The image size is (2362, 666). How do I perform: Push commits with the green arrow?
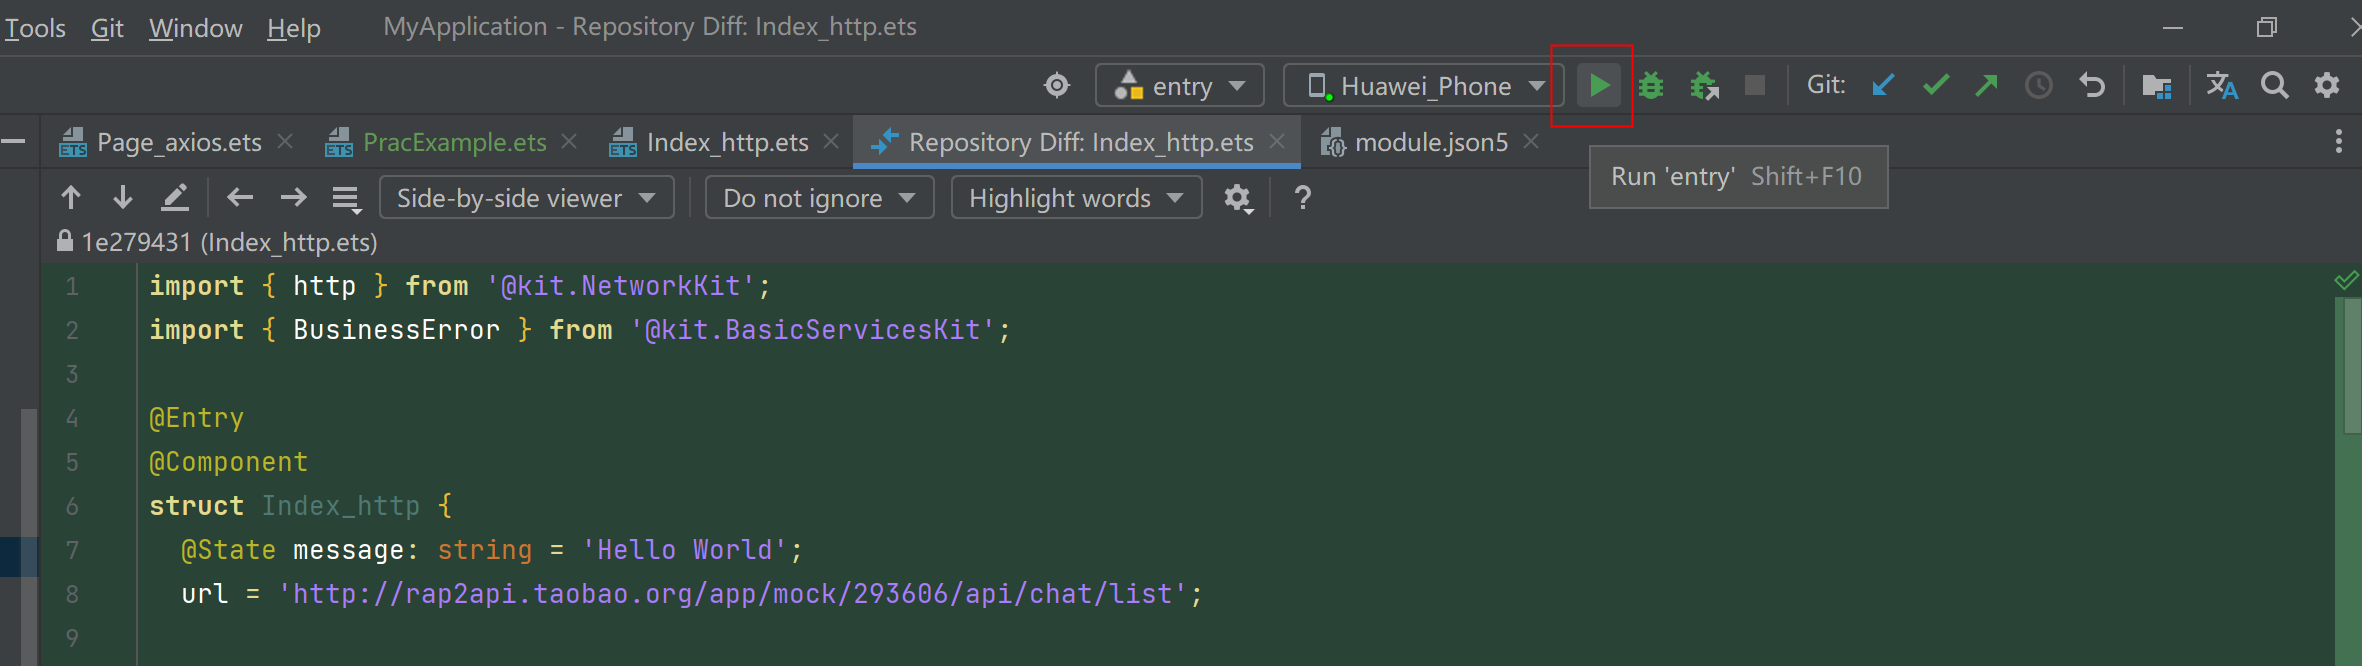(x=1987, y=85)
